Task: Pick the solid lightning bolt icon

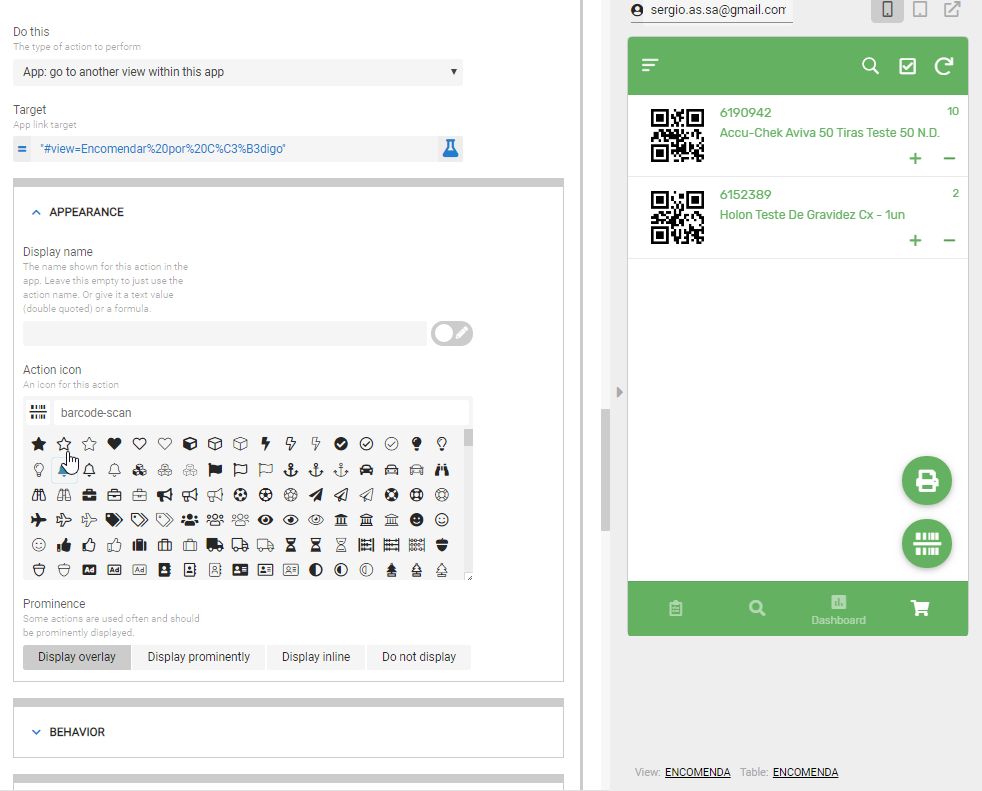Action: coord(266,444)
